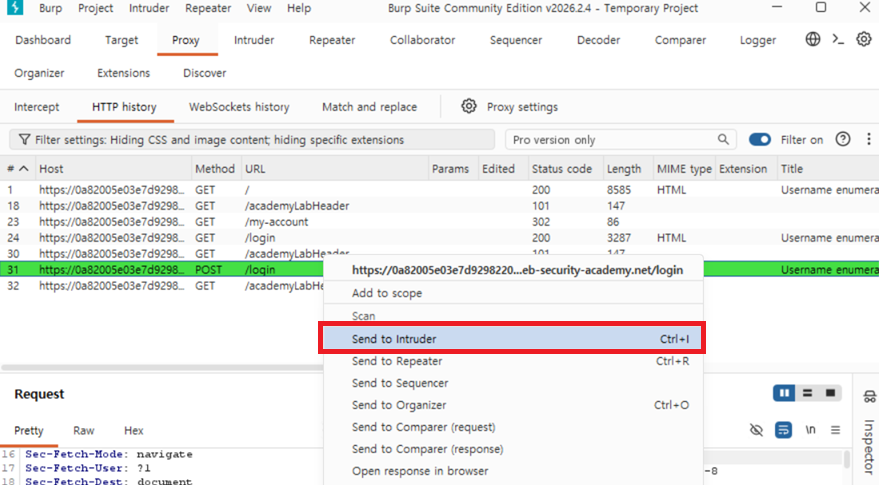
Task: Open the Repeater menu
Action: (208, 8)
